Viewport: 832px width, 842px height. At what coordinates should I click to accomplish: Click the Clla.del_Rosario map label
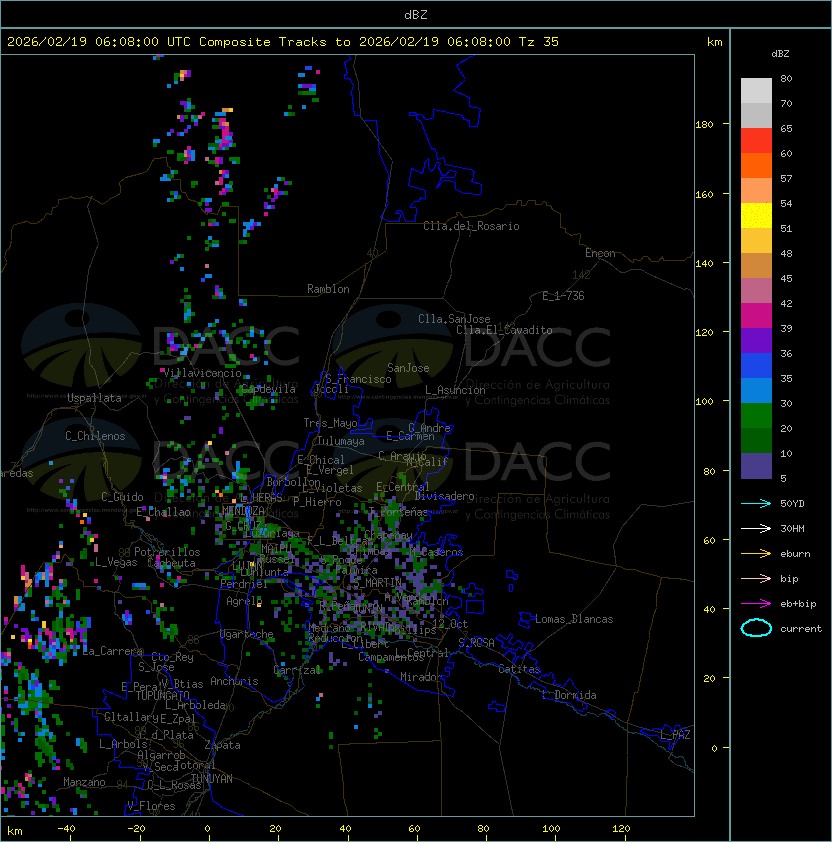coord(471,226)
